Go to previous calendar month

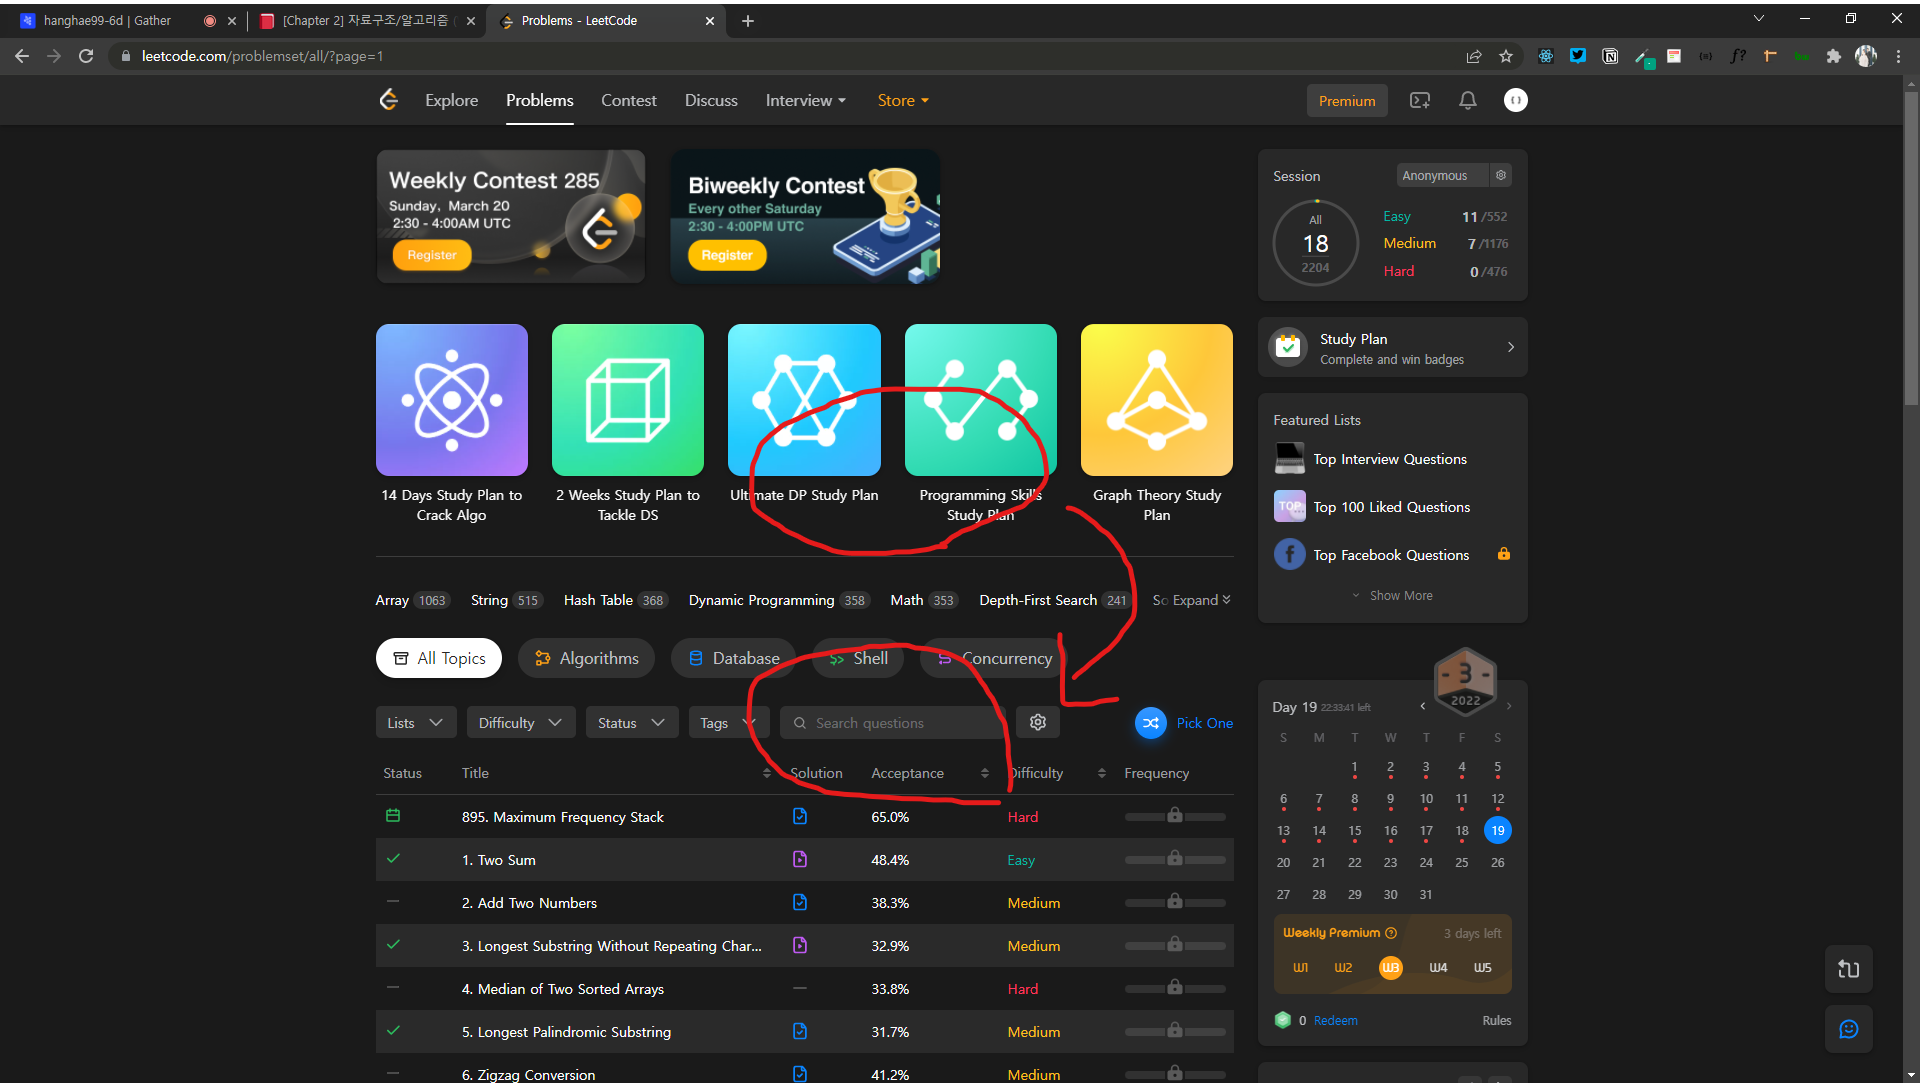(1423, 706)
